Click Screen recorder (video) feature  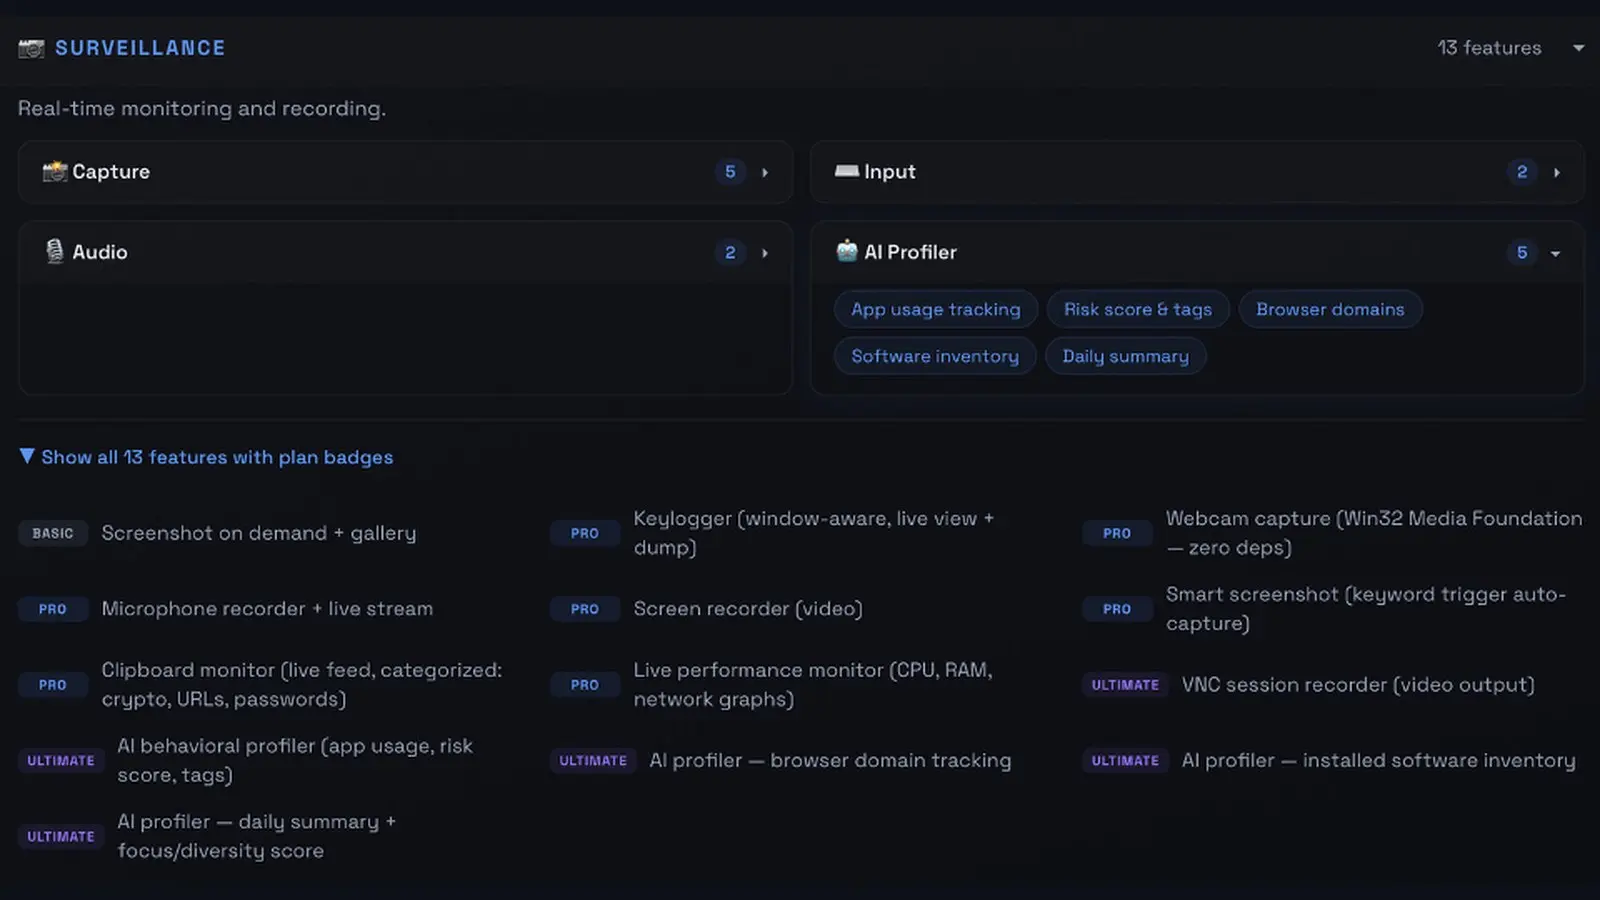click(x=748, y=609)
